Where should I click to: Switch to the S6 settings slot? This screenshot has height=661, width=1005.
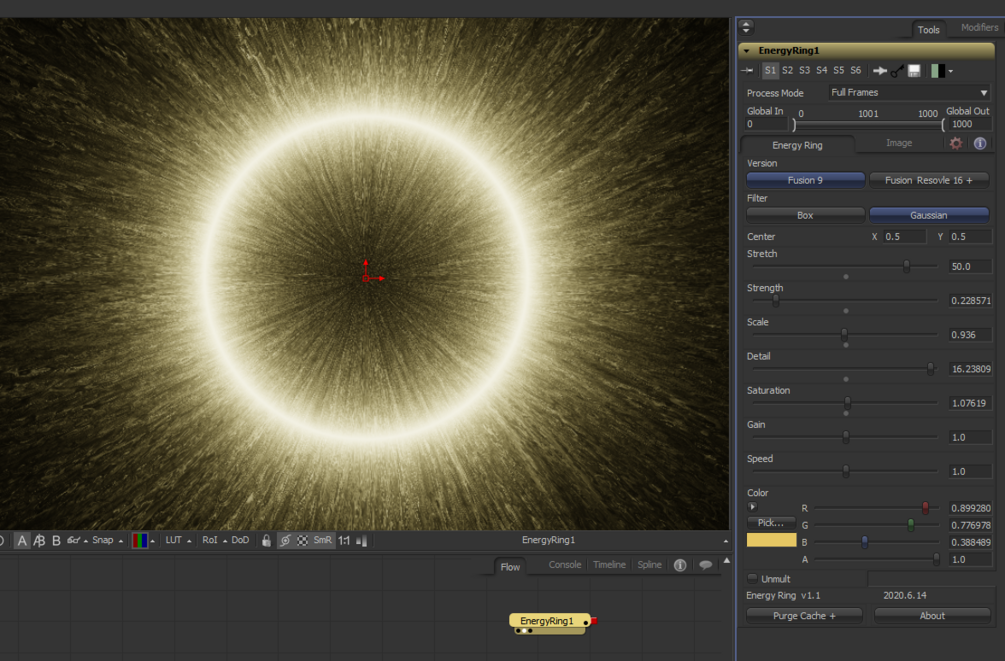pyautogui.click(x=856, y=71)
